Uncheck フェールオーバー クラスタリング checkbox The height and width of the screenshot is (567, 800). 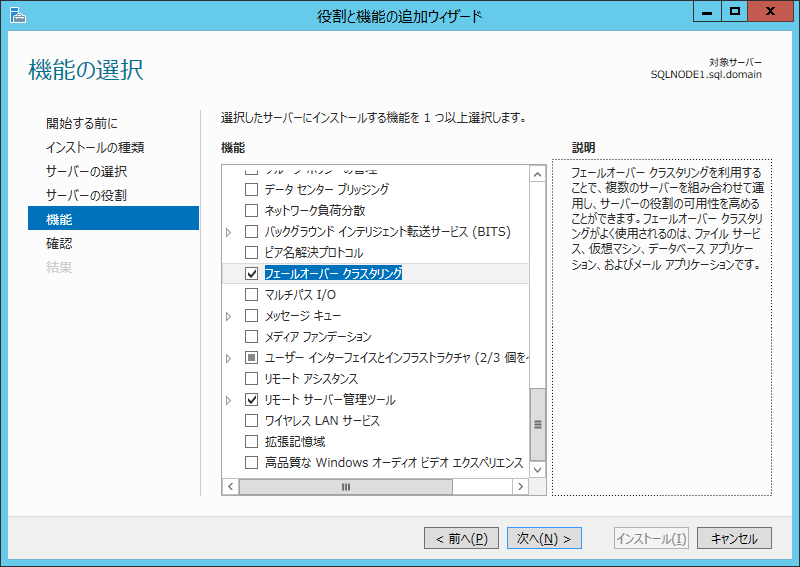click(252, 273)
